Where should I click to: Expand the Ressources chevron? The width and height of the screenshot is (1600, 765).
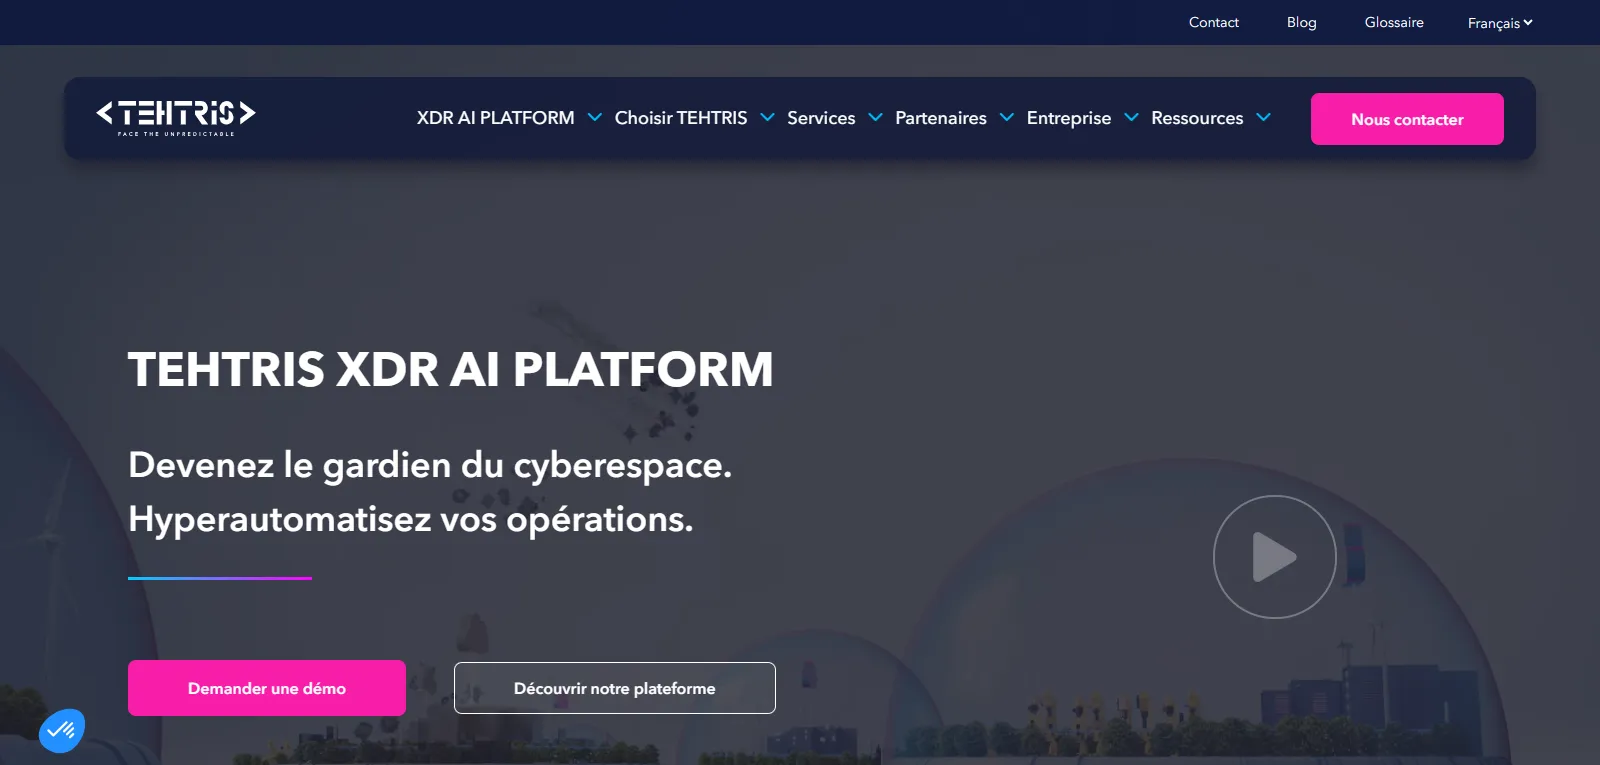click(x=1264, y=118)
